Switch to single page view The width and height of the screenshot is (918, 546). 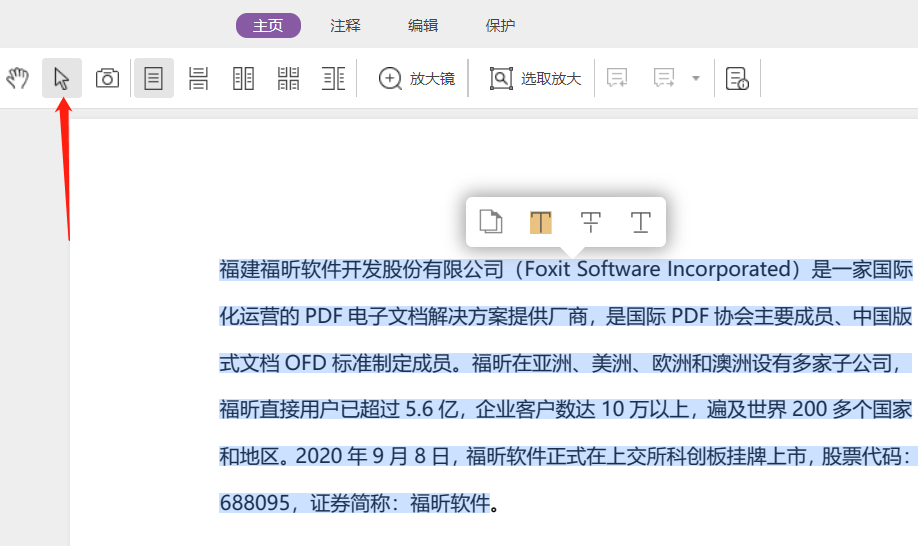153,78
